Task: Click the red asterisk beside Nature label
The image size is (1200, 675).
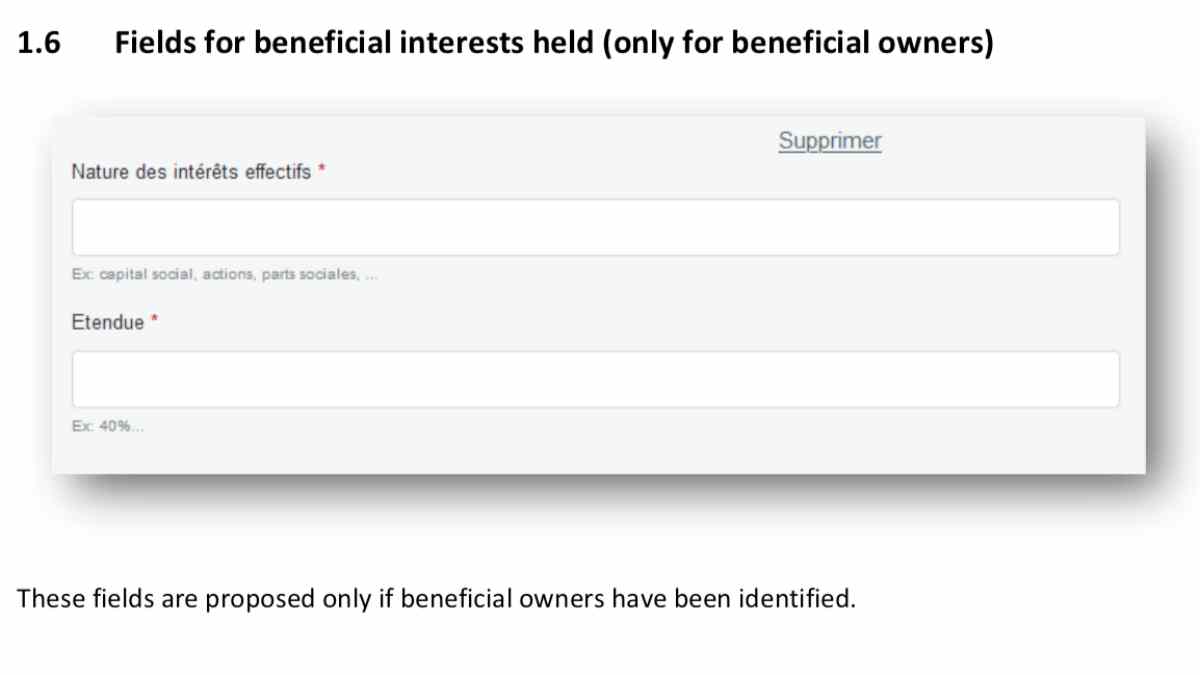Action: coord(322,171)
